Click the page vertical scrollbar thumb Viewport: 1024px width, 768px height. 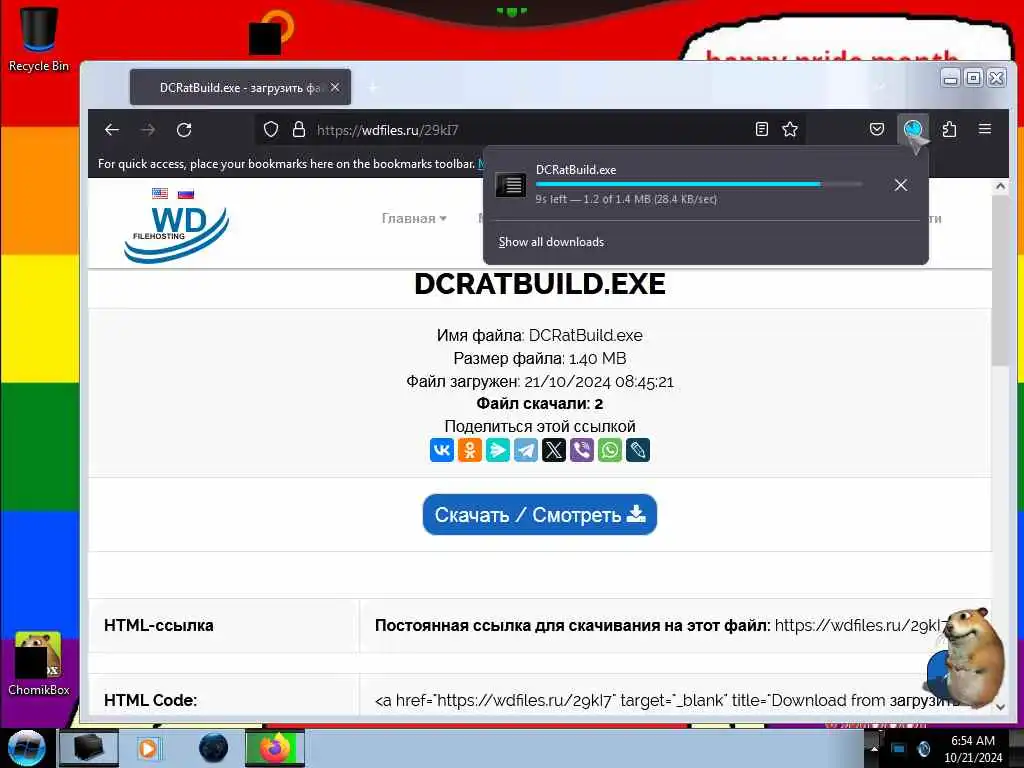pos(1000,280)
